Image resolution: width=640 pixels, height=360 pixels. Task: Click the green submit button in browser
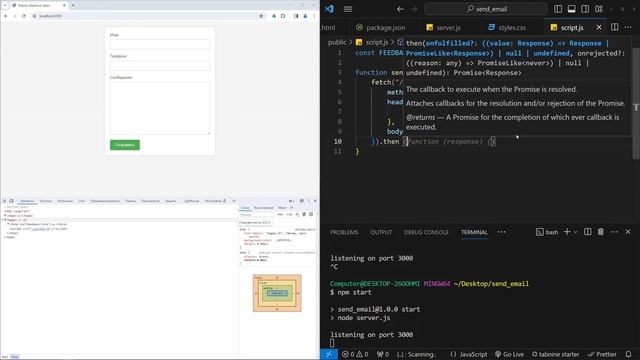coord(125,145)
